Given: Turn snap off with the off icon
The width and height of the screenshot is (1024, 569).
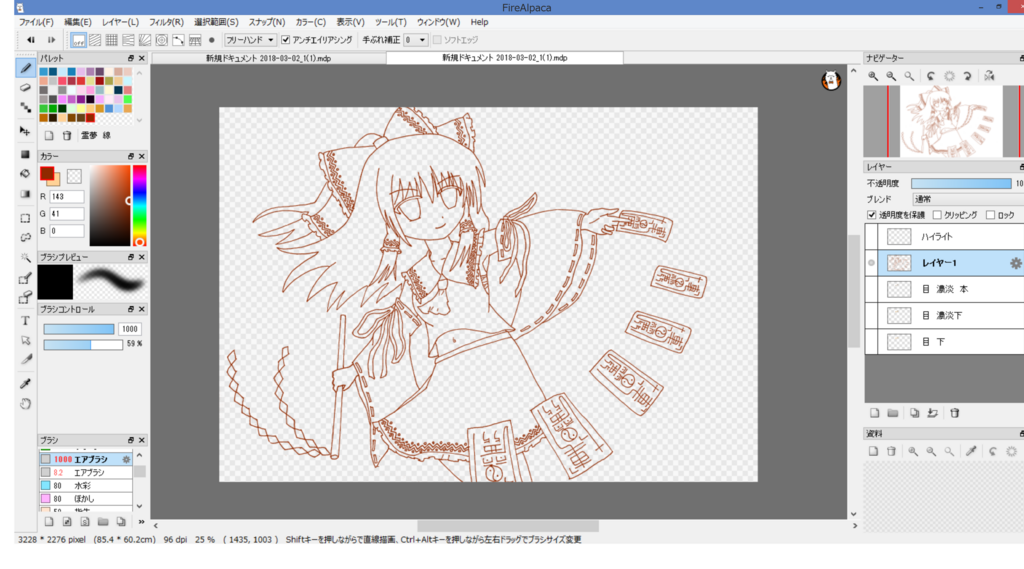Looking at the screenshot, I should [x=78, y=41].
